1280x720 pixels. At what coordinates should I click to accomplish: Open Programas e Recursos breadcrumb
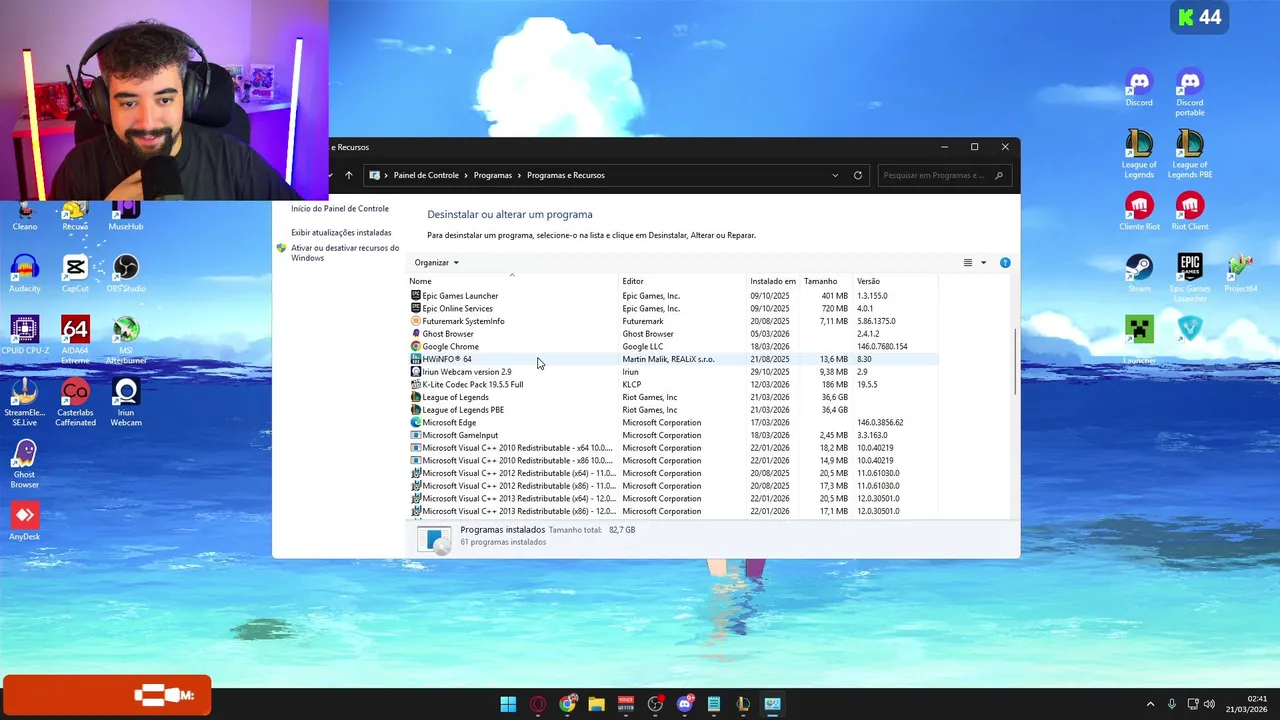(x=566, y=175)
